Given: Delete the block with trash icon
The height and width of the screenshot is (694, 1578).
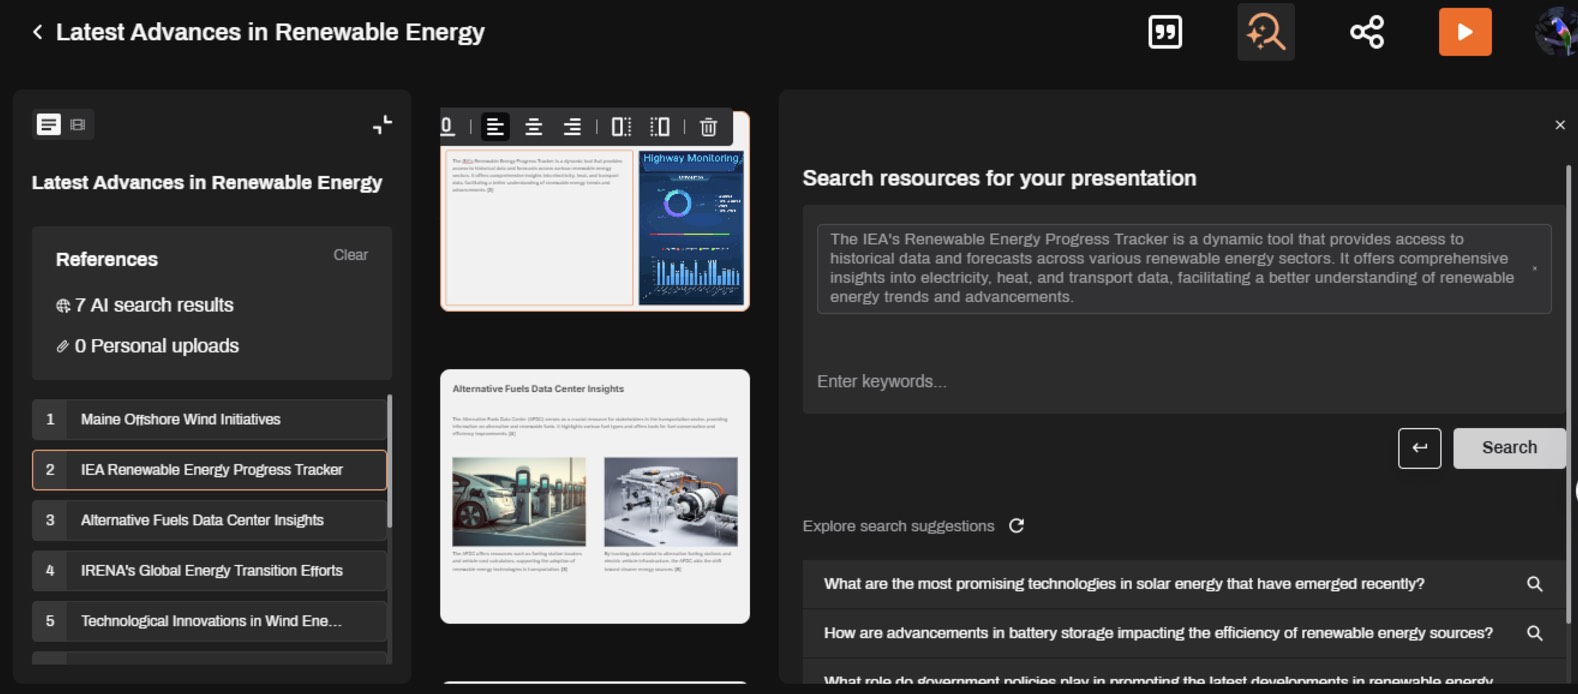Looking at the screenshot, I should [x=708, y=127].
